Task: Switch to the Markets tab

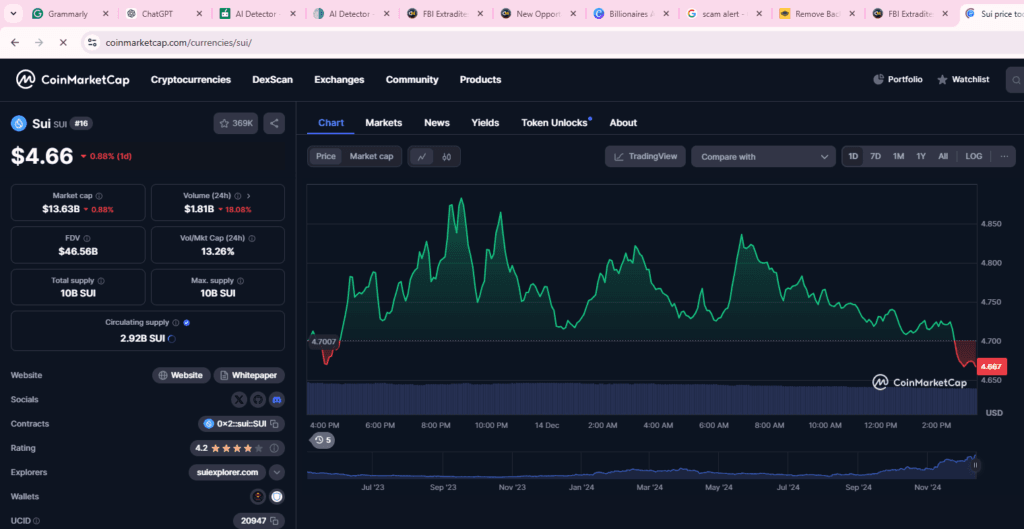Action: tap(383, 123)
